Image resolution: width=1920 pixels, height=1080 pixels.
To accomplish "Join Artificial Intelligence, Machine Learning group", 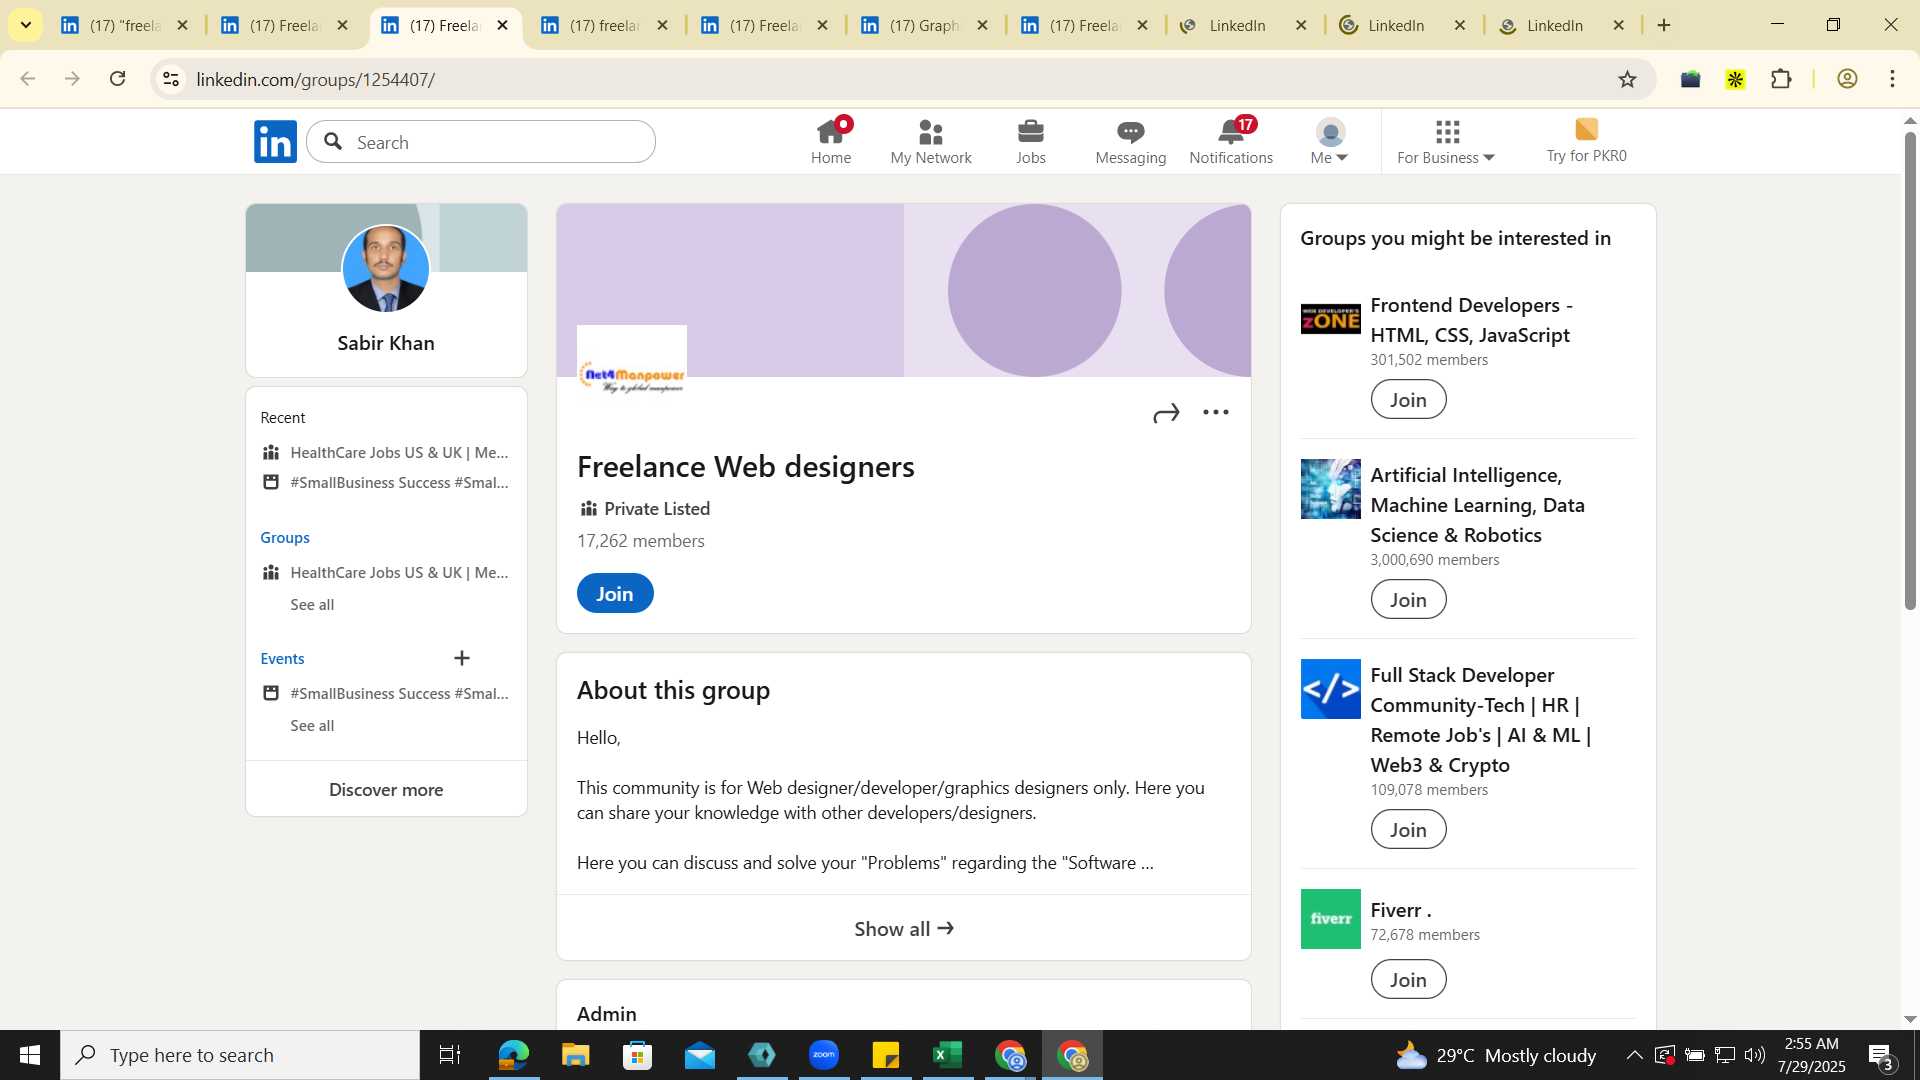I will (1408, 599).
